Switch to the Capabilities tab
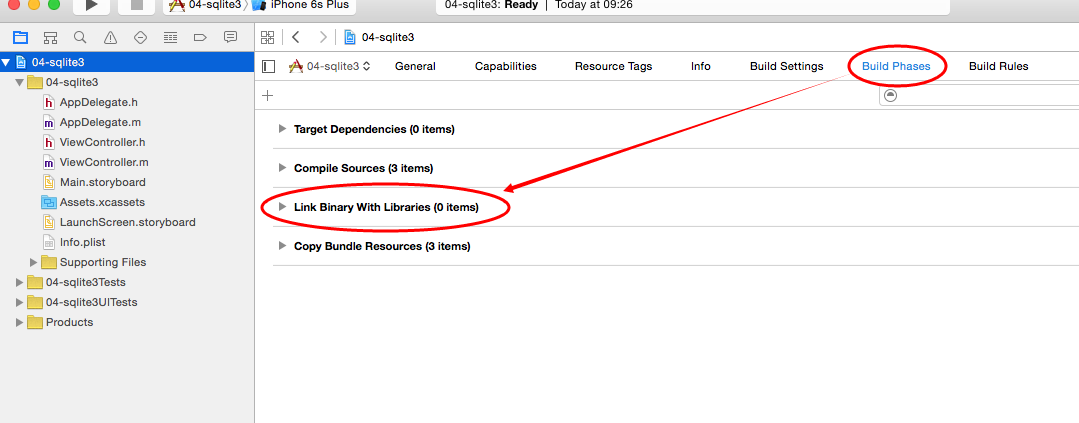The image size is (1079, 423). point(506,67)
